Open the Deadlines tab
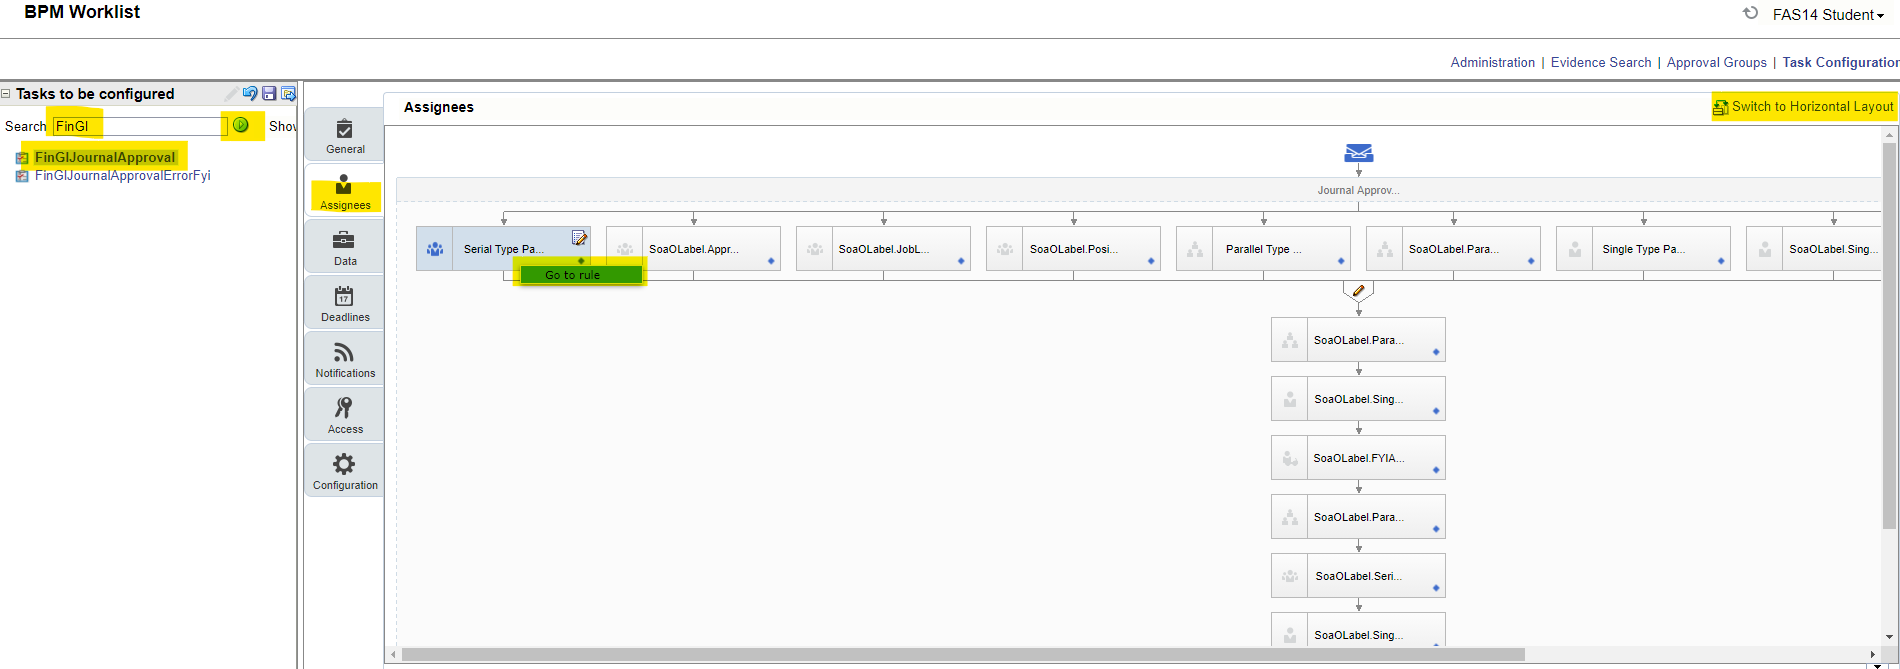Viewport: 1900px width, 669px height. [345, 303]
